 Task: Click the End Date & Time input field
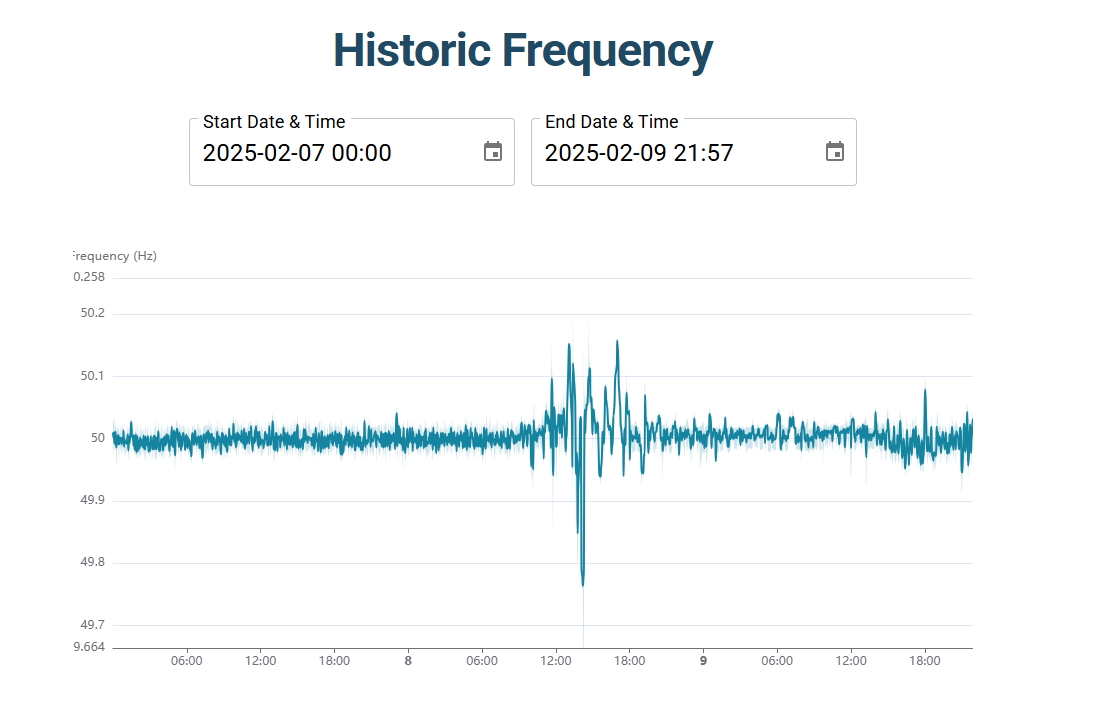[x=672, y=153]
